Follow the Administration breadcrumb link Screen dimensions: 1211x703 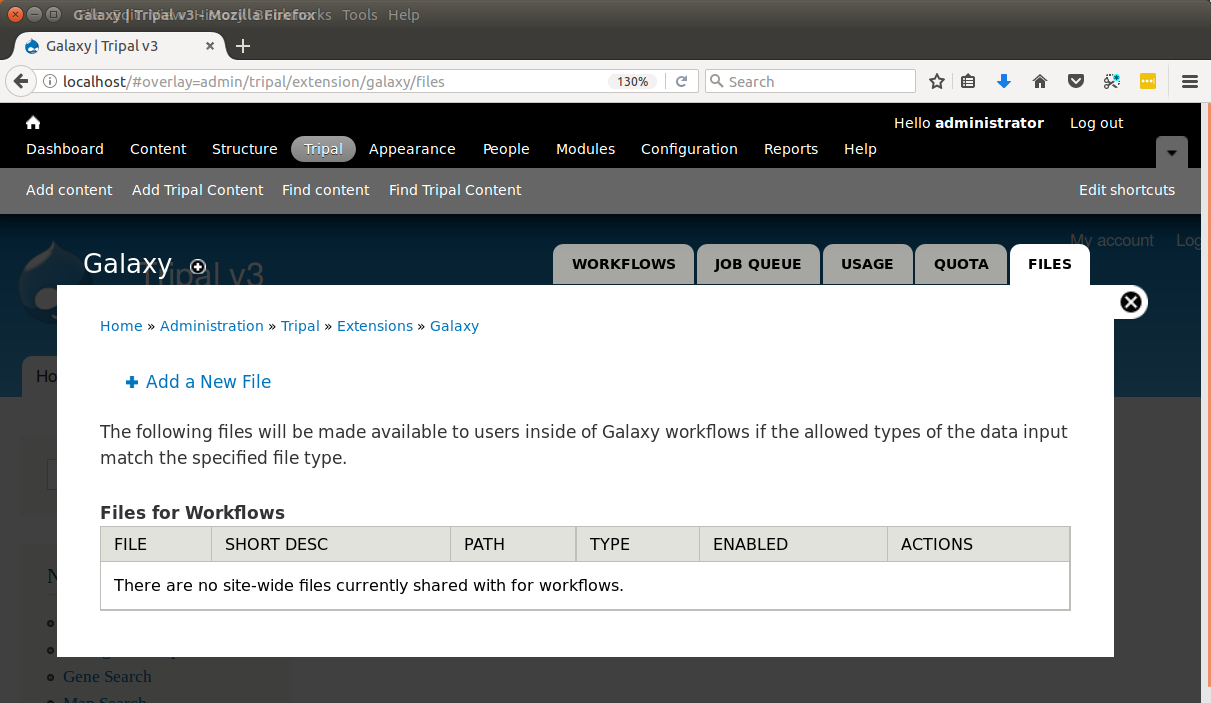click(212, 326)
